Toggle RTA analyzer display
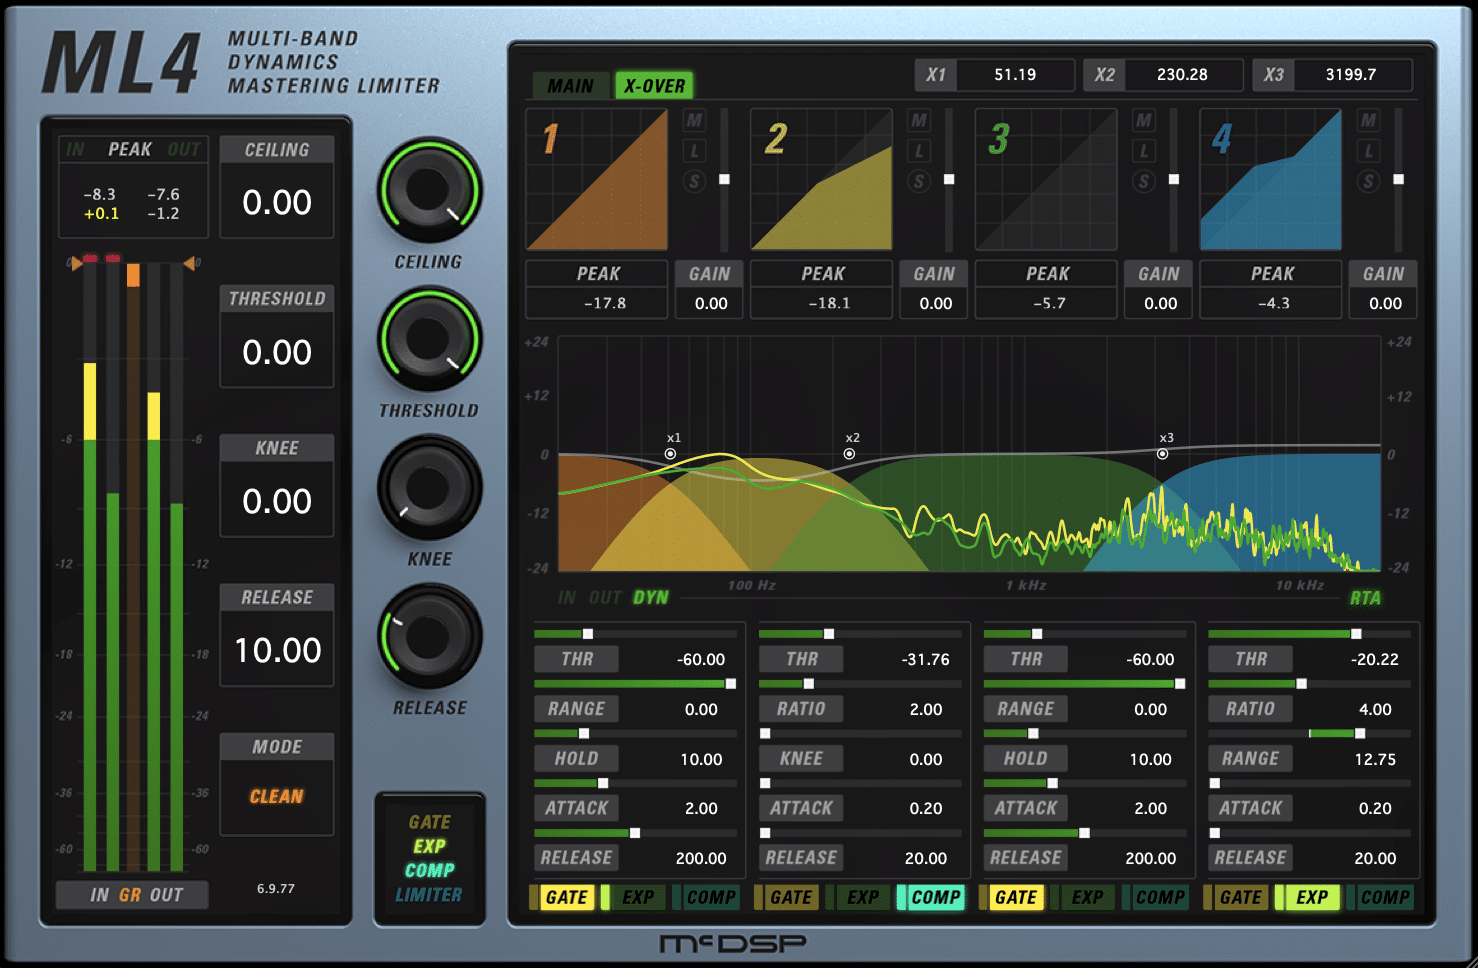Viewport: 1478px width, 968px height. click(1365, 598)
